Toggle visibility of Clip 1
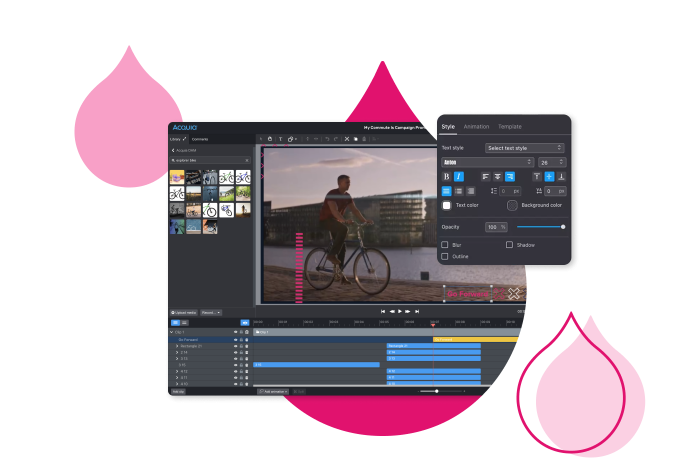Image resolution: width=678 pixels, height=472 pixels. coord(236,332)
